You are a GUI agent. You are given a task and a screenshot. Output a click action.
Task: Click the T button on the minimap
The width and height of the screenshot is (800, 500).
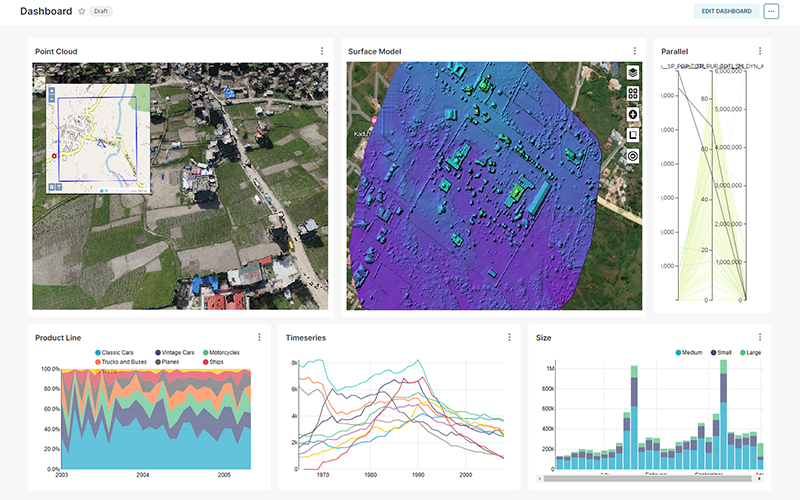point(59,187)
